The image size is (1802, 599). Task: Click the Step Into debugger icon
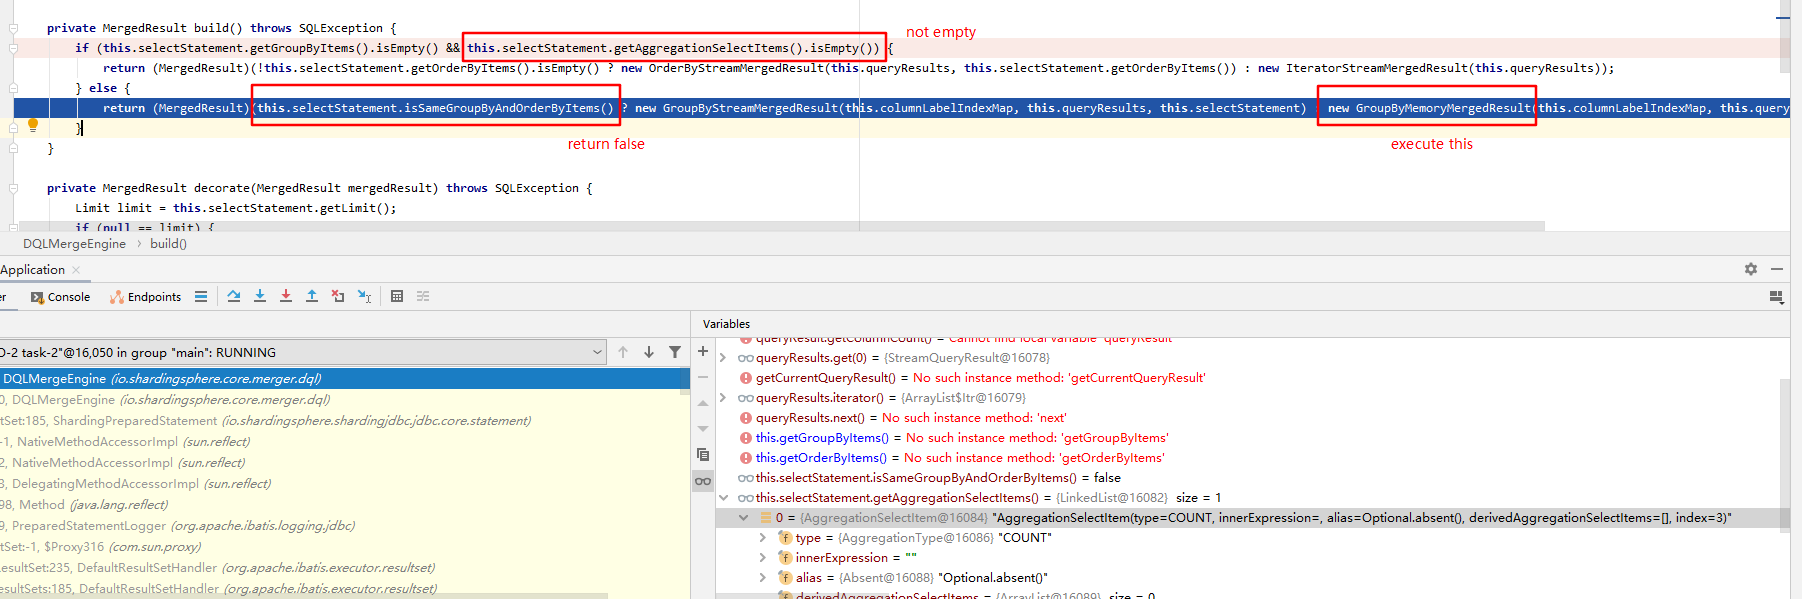[x=260, y=296]
